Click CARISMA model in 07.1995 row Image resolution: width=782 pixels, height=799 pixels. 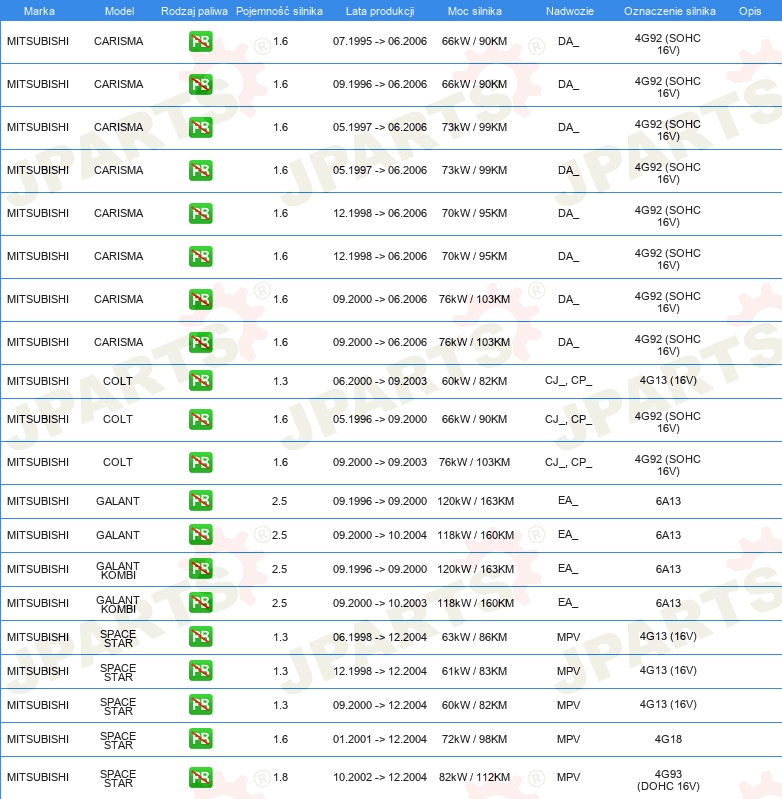point(119,41)
